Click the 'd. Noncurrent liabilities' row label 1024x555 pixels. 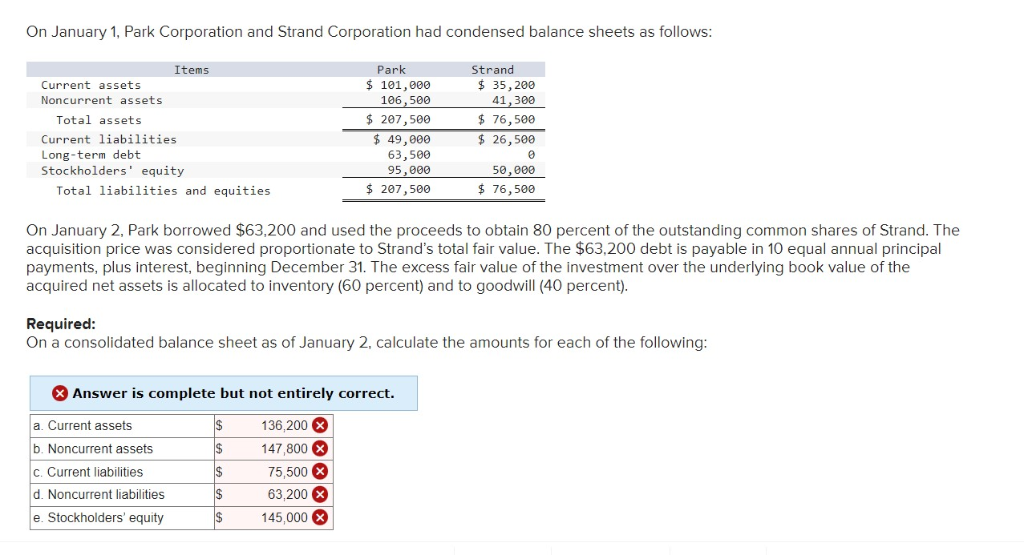coord(99,495)
